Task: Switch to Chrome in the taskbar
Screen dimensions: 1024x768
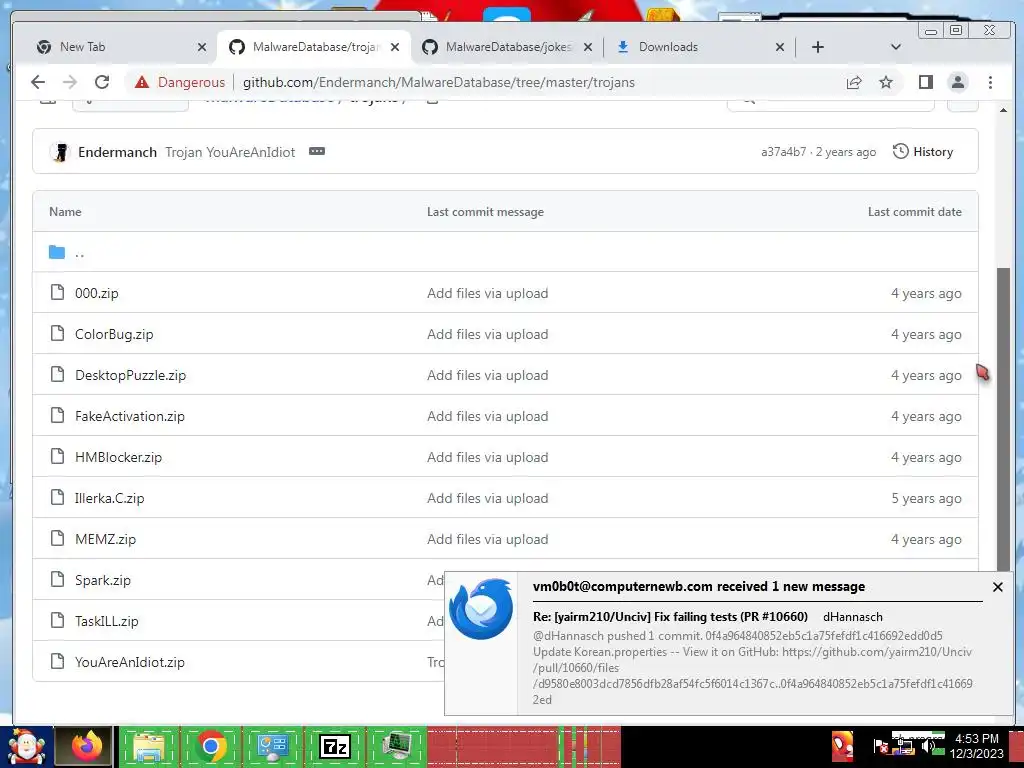Action: [x=211, y=746]
